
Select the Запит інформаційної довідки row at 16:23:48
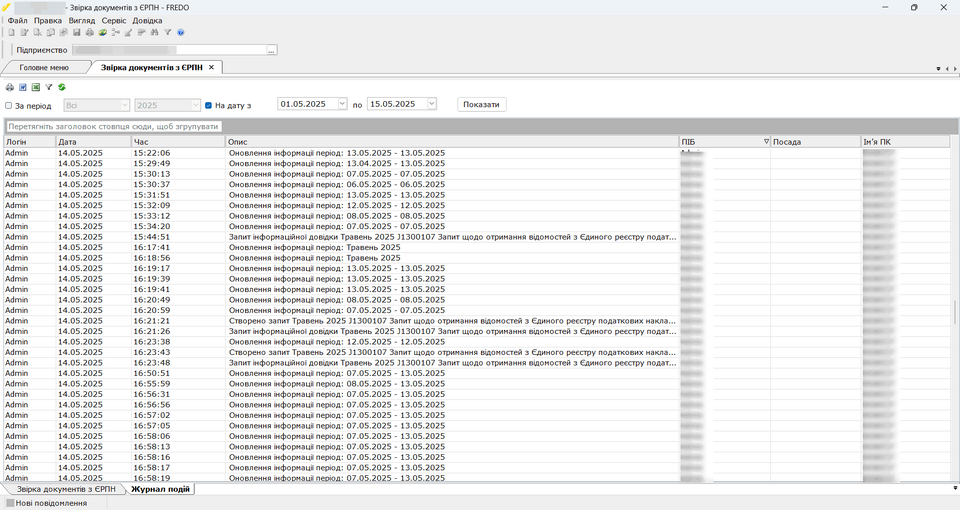pos(476,362)
